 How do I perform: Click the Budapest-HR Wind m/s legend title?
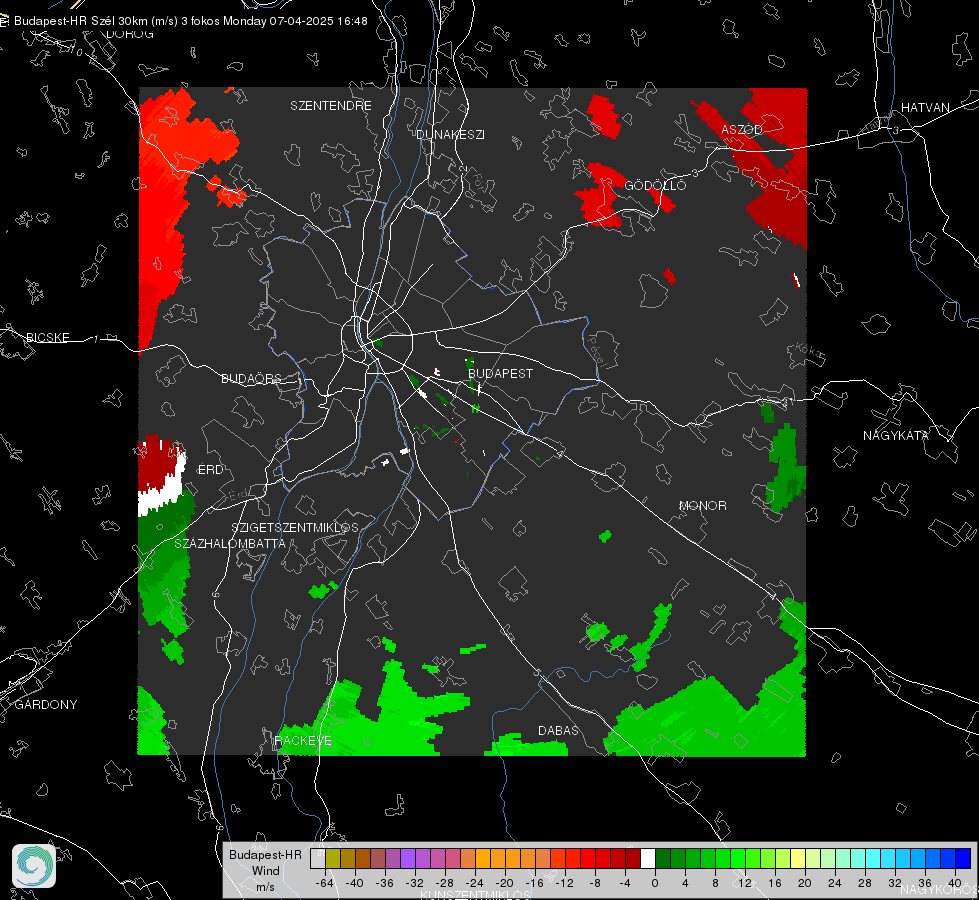click(x=265, y=871)
